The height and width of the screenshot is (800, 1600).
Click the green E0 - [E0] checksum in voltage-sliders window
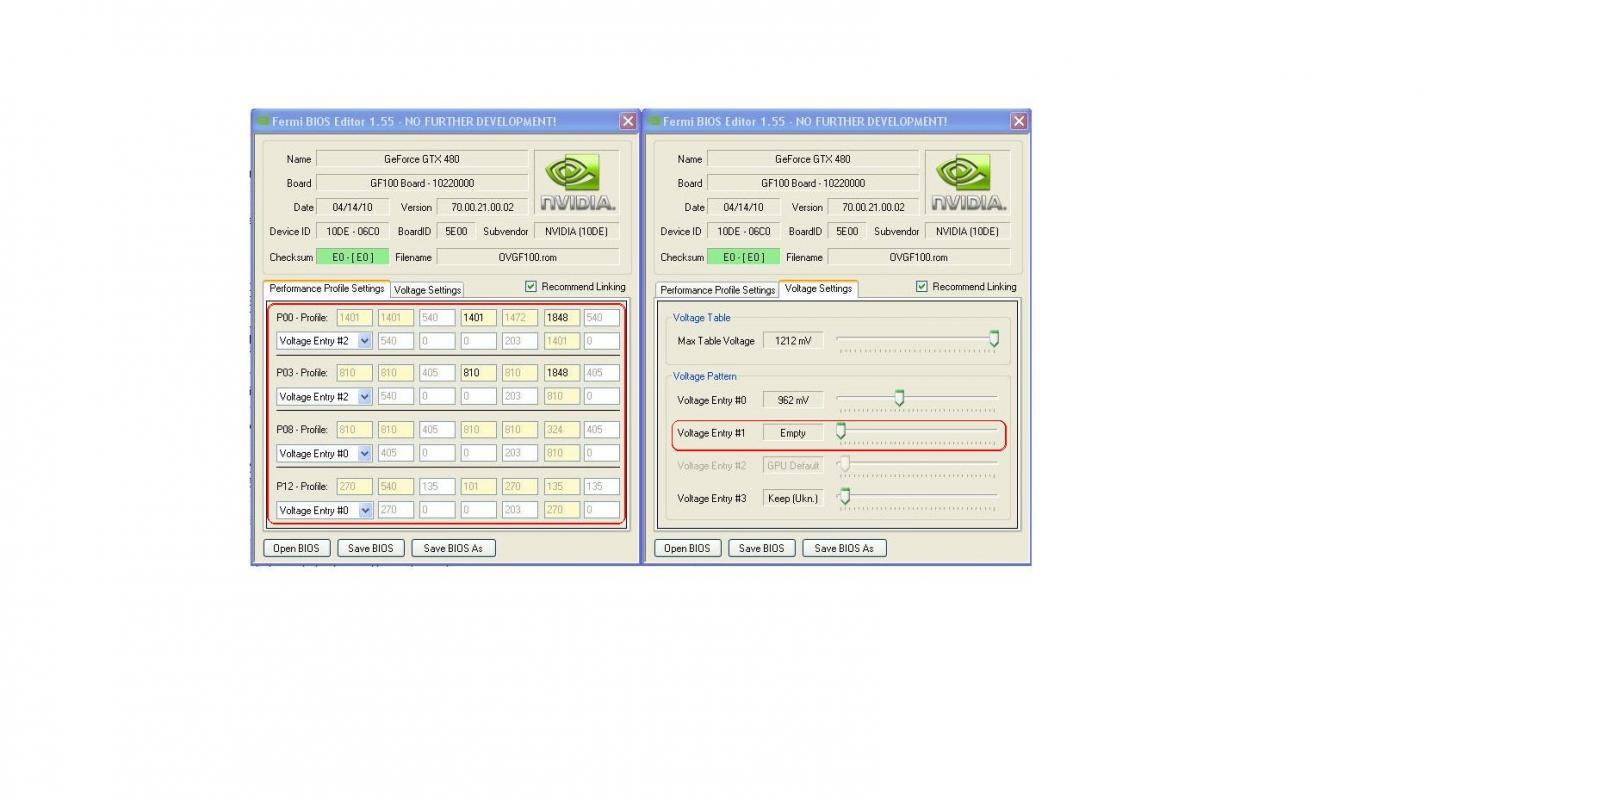743,257
